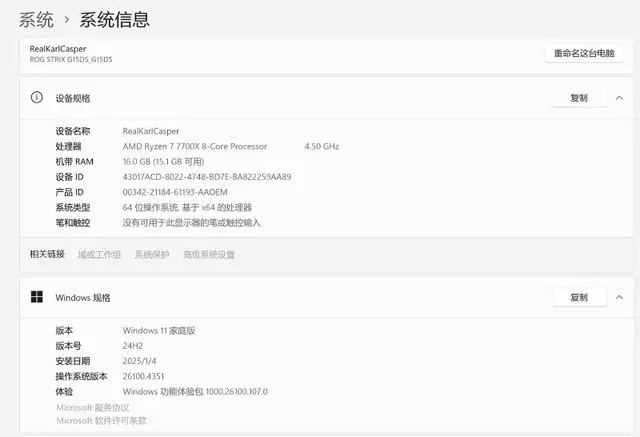640x437 pixels.
Task: Collapse the 设备规格 section chevron
Action: point(619,98)
